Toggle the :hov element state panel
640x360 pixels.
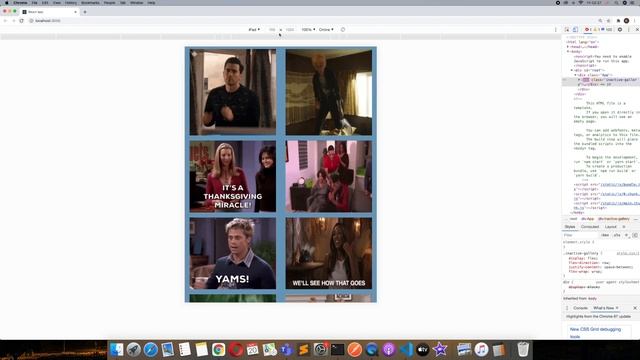(605, 235)
